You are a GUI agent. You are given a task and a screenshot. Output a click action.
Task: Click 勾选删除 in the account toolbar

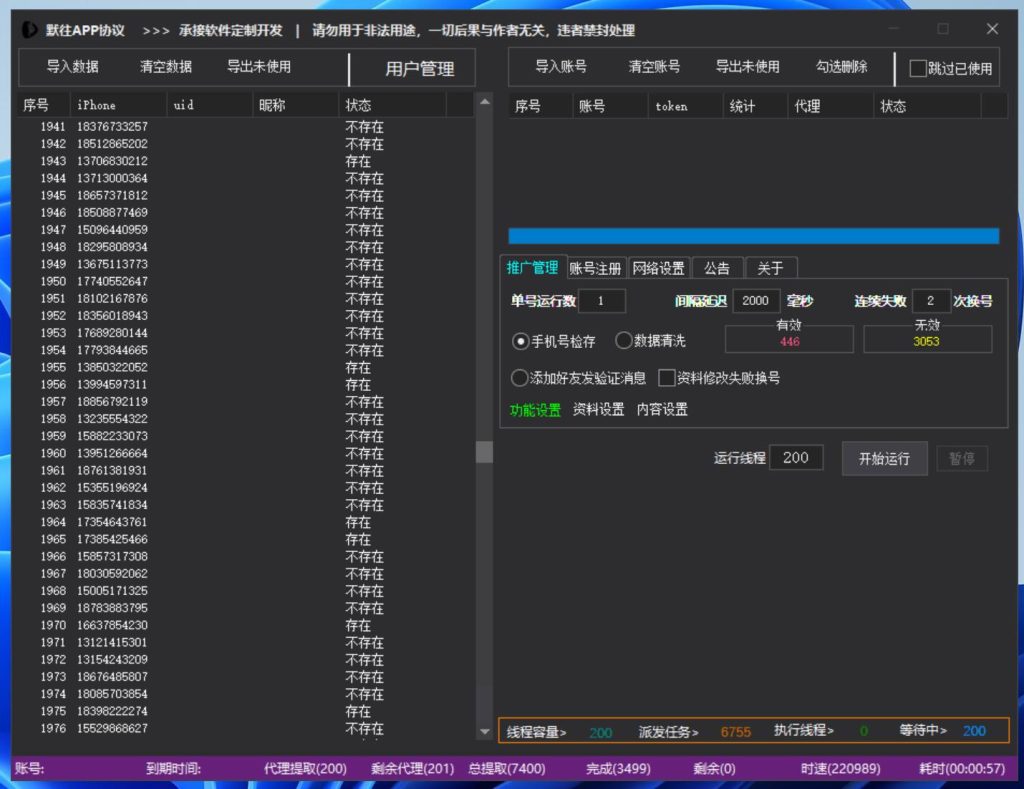[x=842, y=67]
